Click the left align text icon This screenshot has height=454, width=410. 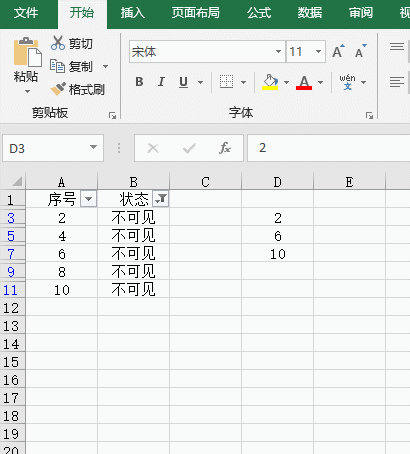pos(397,82)
